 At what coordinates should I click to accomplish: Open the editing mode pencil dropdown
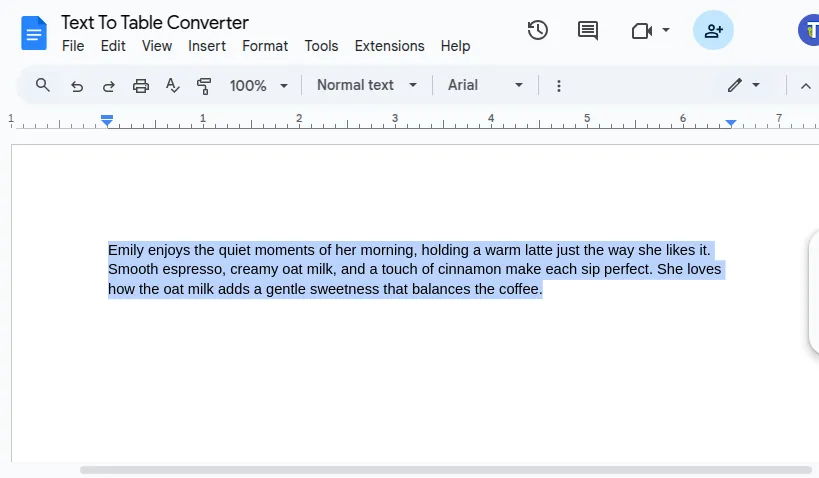pyautogui.click(x=744, y=85)
